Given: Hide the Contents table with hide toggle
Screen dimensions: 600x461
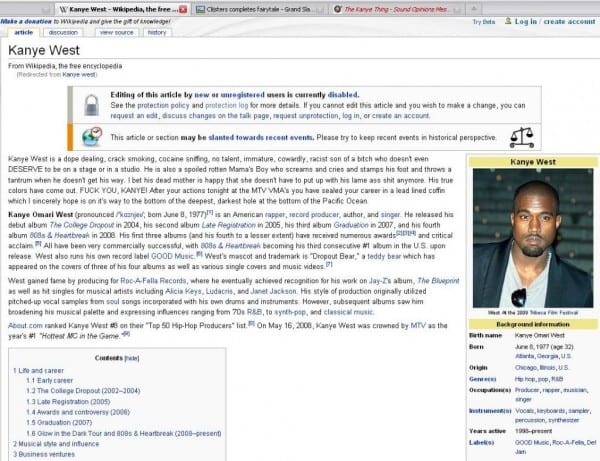Looking at the screenshot, I should point(132,358).
